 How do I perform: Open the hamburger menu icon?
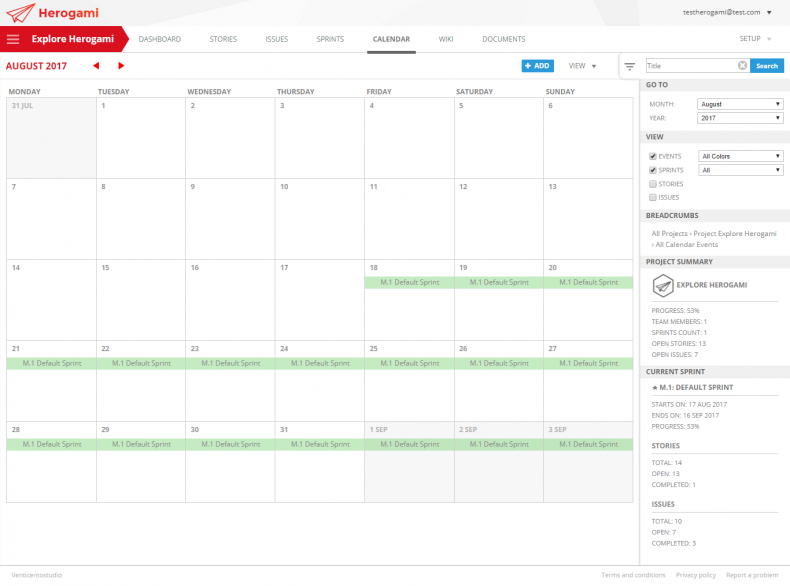(x=13, y=39)
